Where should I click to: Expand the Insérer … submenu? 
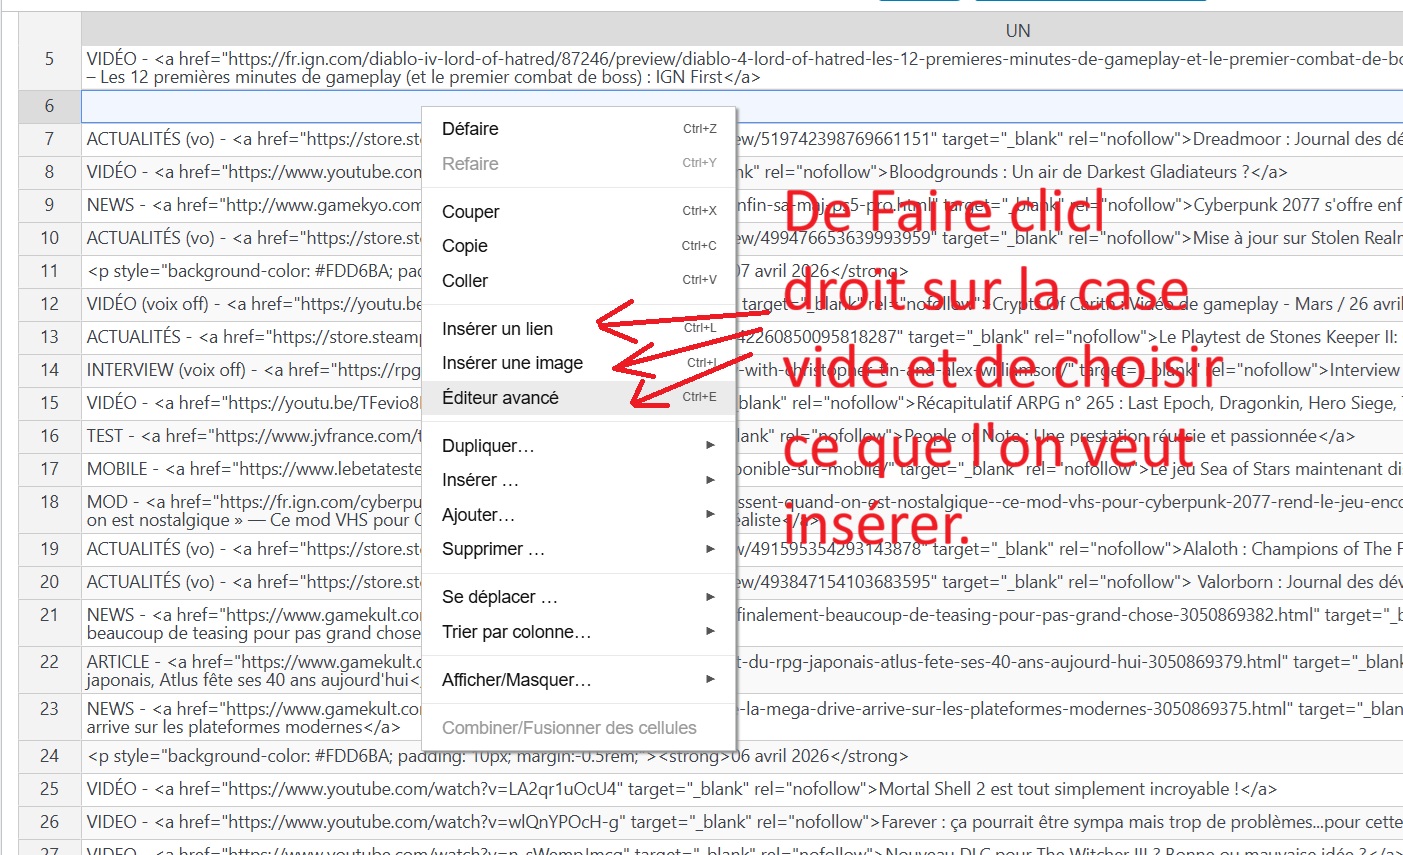point(579,480)
